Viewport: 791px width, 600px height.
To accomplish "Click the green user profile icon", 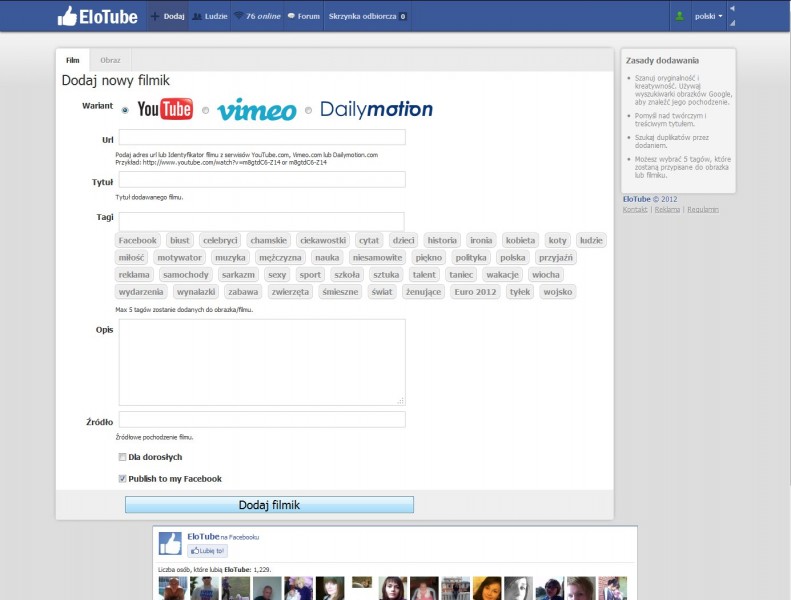I will click(x=680, y=17).
